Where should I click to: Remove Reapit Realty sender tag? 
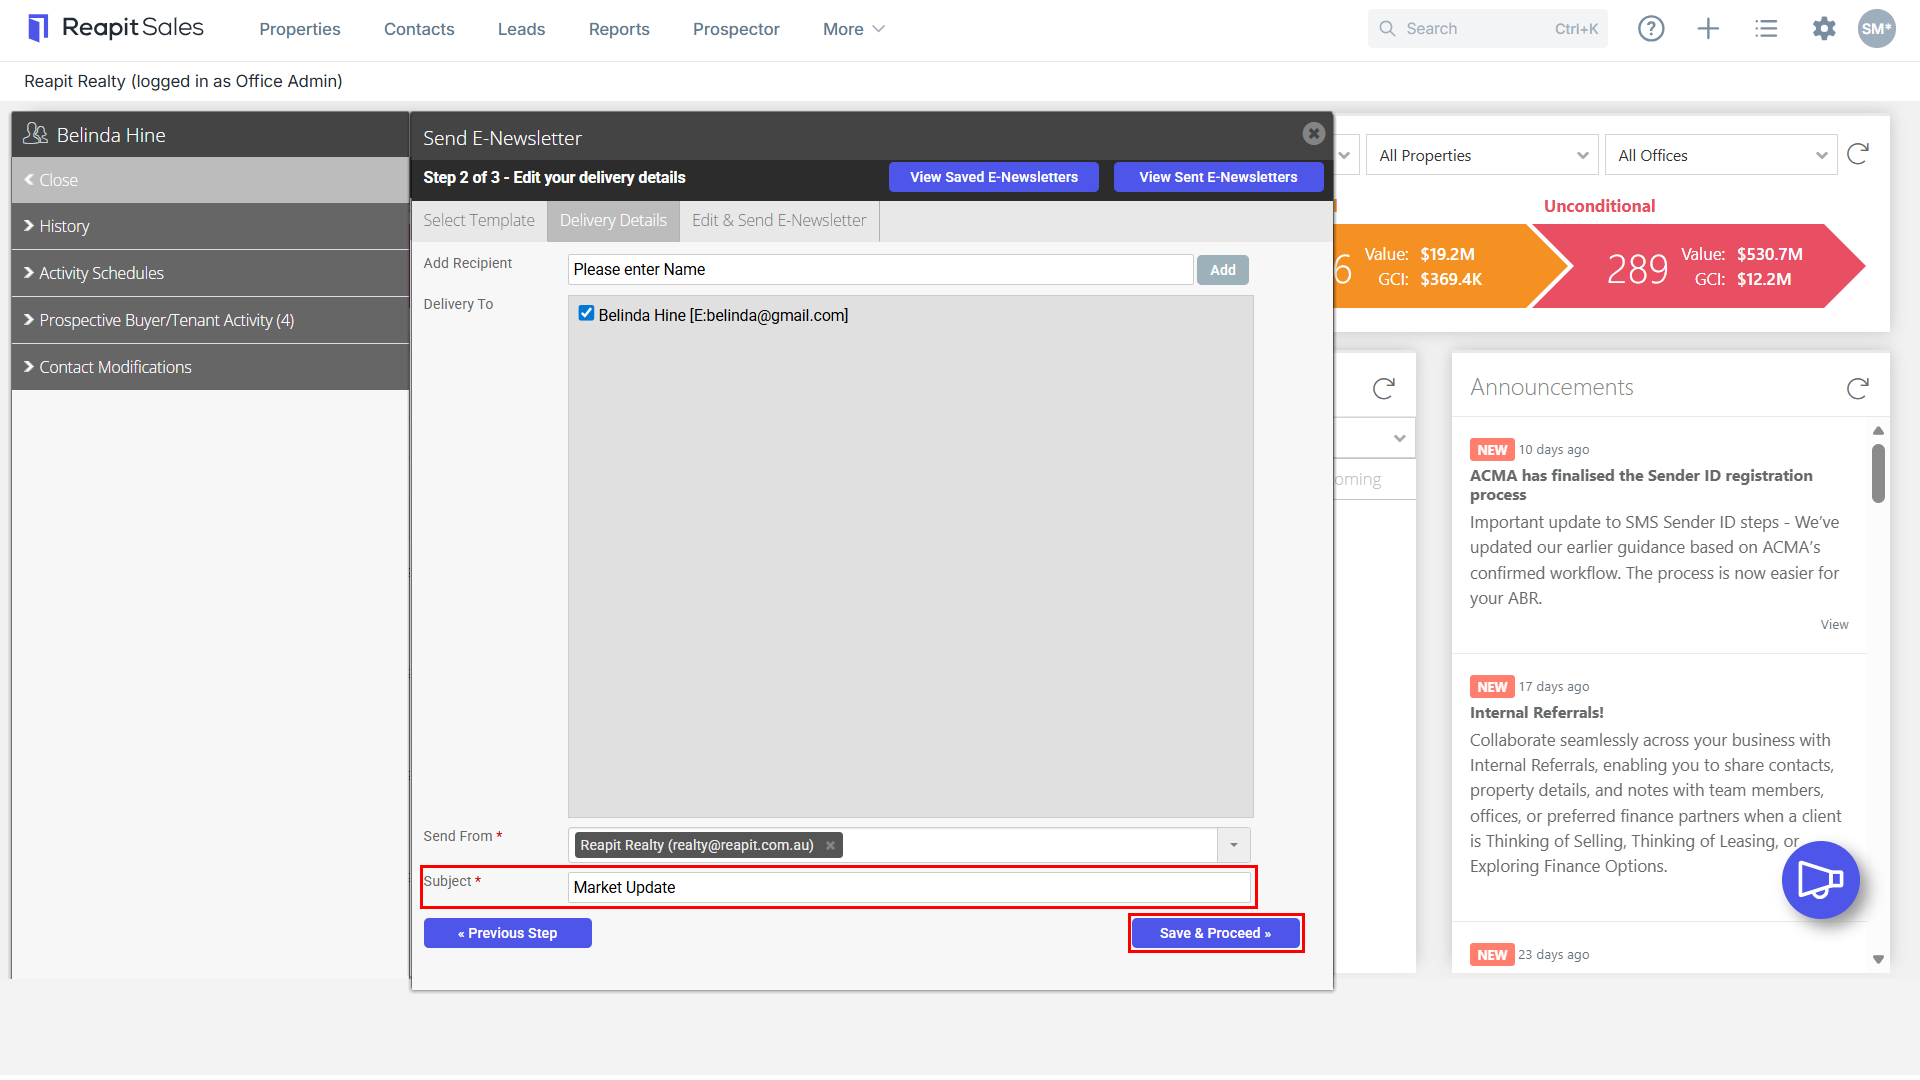pos(830,845)
